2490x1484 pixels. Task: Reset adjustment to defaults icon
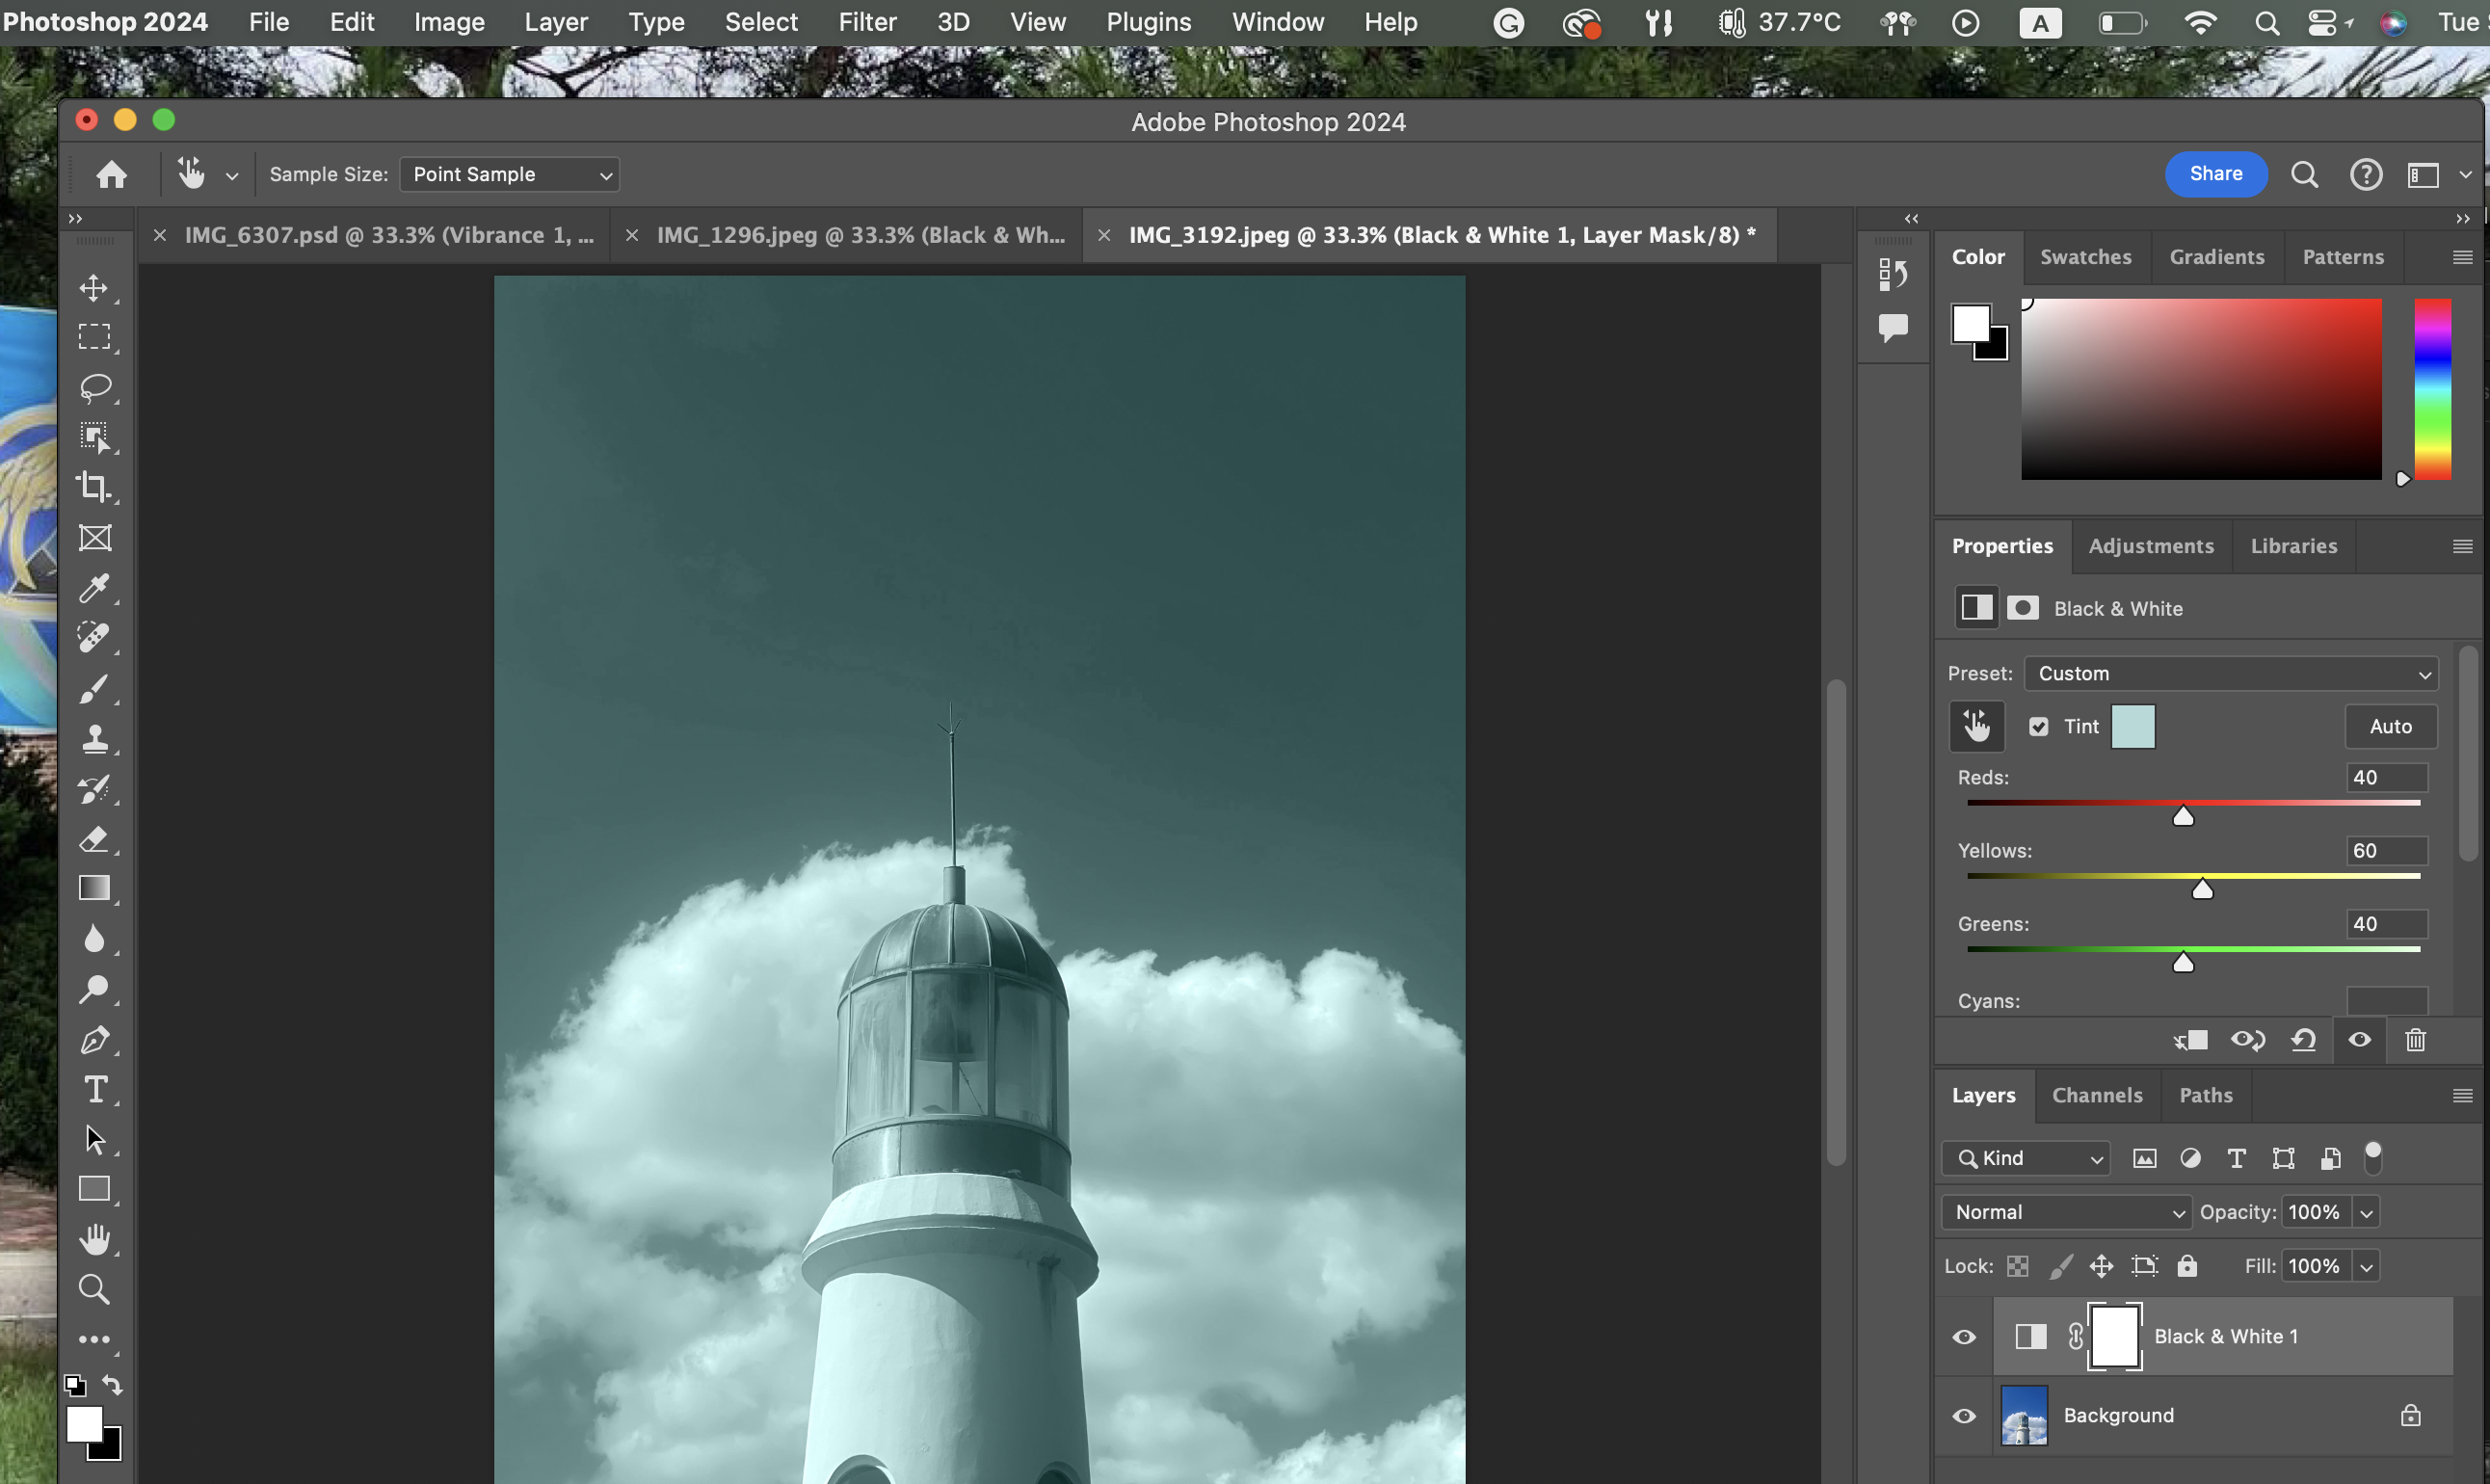coord(2304,1040)
